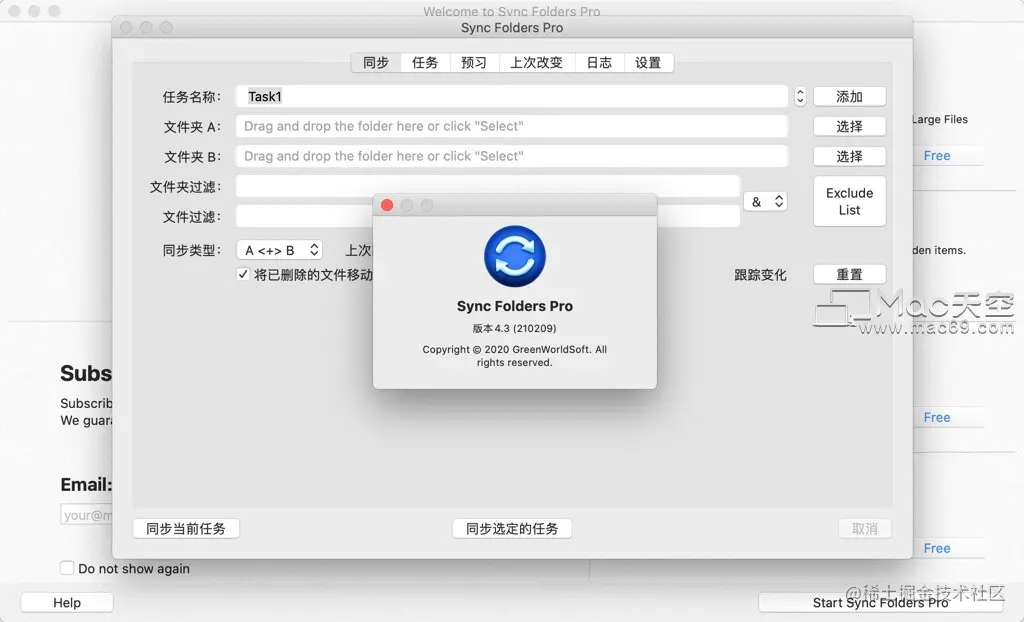This screenshot has width=1024, height=622.
Task: Click the 同步选定的任务 button
Action: 512,529
